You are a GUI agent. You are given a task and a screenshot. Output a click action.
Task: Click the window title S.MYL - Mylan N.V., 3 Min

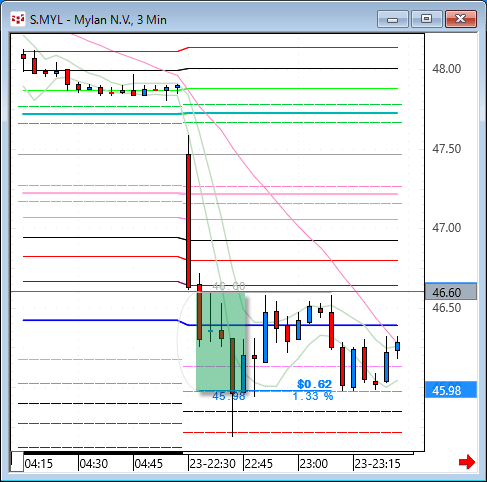tap(98, 20)
